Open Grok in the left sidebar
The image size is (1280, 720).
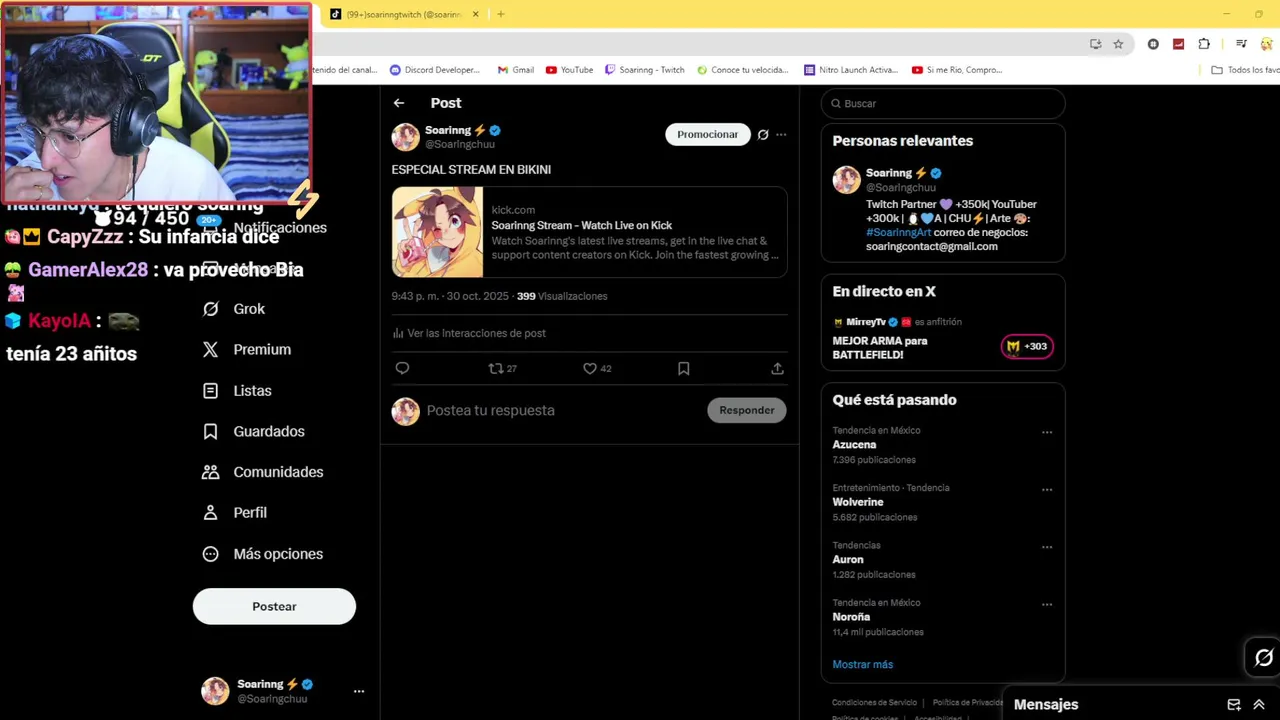coord(234,309)
